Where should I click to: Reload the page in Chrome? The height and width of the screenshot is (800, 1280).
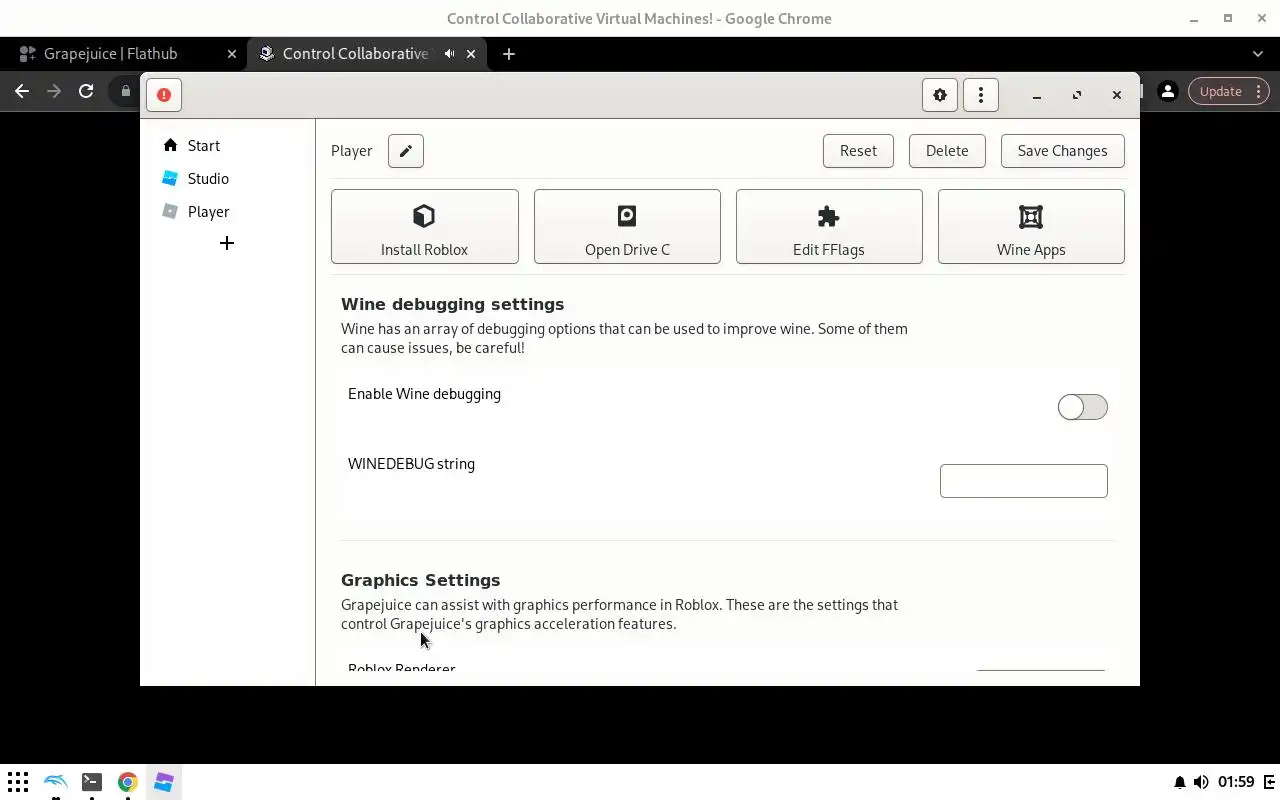tap(86, 91)
